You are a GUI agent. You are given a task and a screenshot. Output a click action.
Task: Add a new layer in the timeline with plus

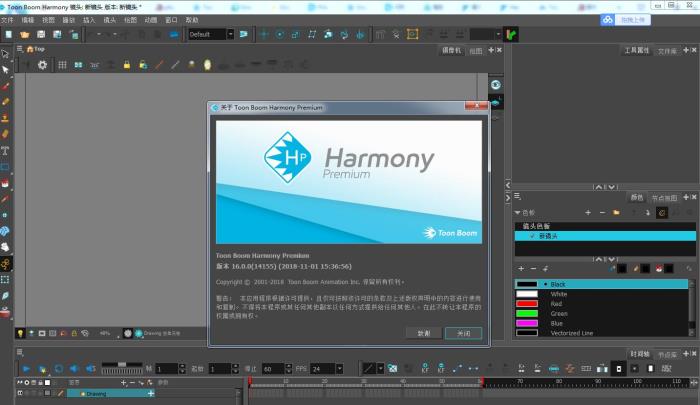(x=124, y=383)
